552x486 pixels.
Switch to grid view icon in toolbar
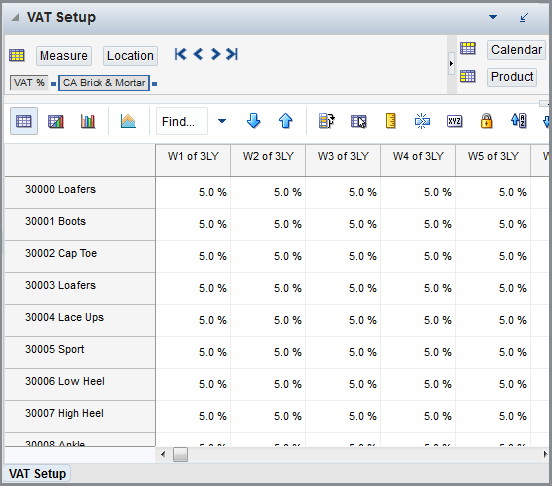coord(24,121)
